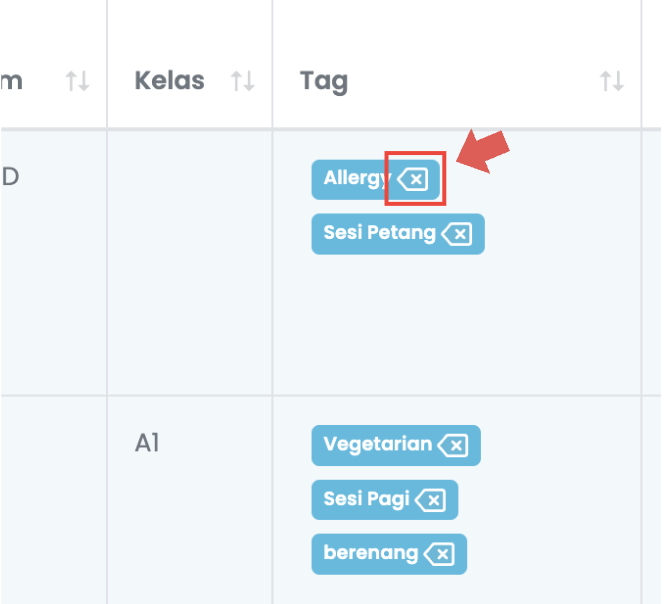
Task: Click the cell showing letter D
Action: [11, 176]
